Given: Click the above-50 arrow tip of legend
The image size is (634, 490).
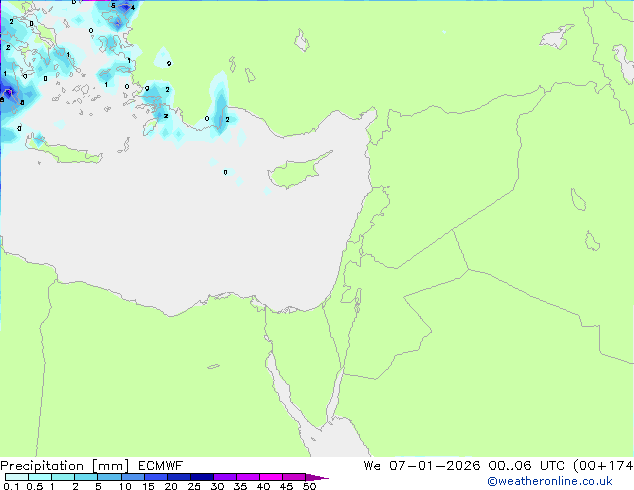Looking at the screenshot, I should point(317,477).
